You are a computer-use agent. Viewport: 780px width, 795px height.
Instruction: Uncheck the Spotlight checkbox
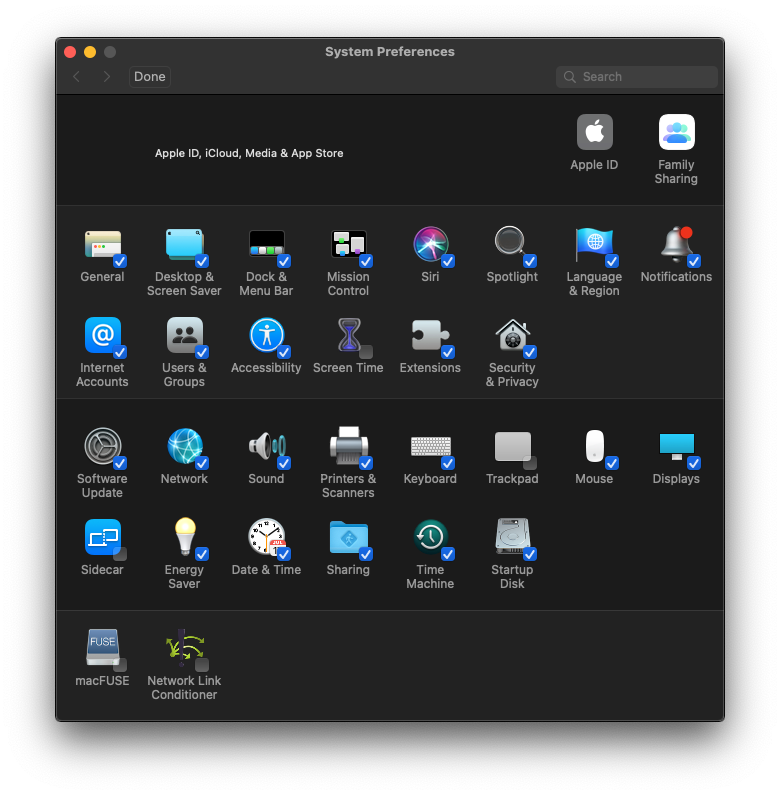tap(530, 261)
